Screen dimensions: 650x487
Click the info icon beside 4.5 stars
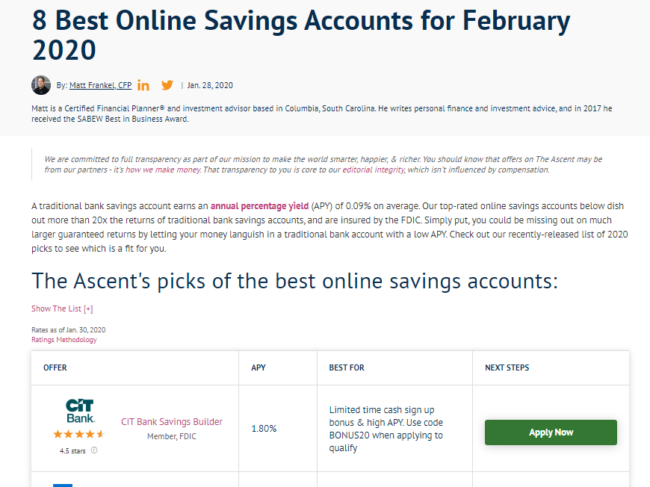[x=94, y=450]
